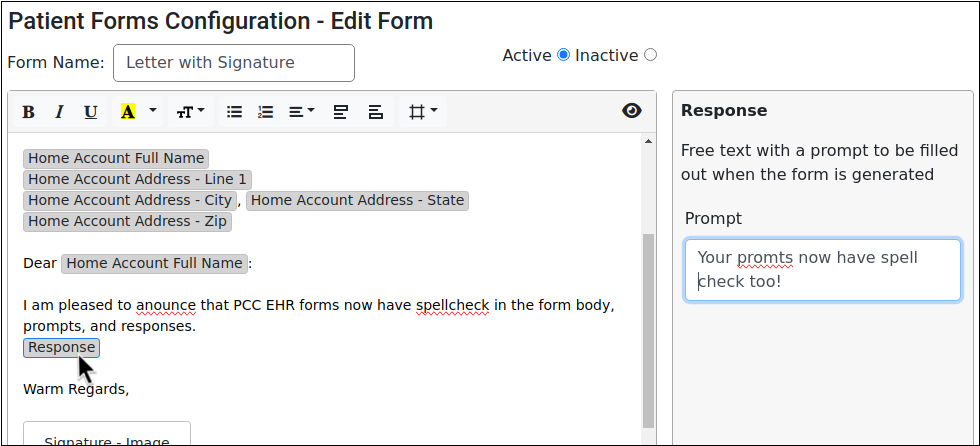The image size is (980, 446).
Task: Click the first line-spacing icon after alignment
Action: [x=340, y=112]
